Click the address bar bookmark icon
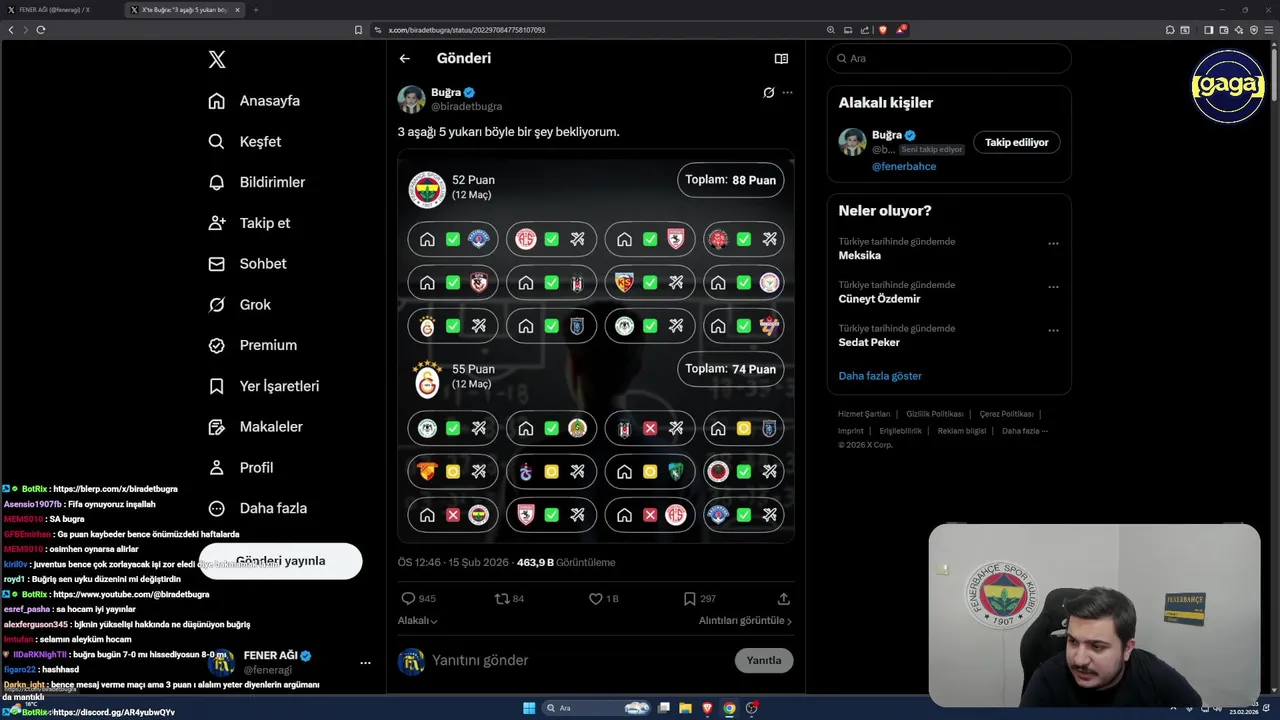 coord(358,30)
